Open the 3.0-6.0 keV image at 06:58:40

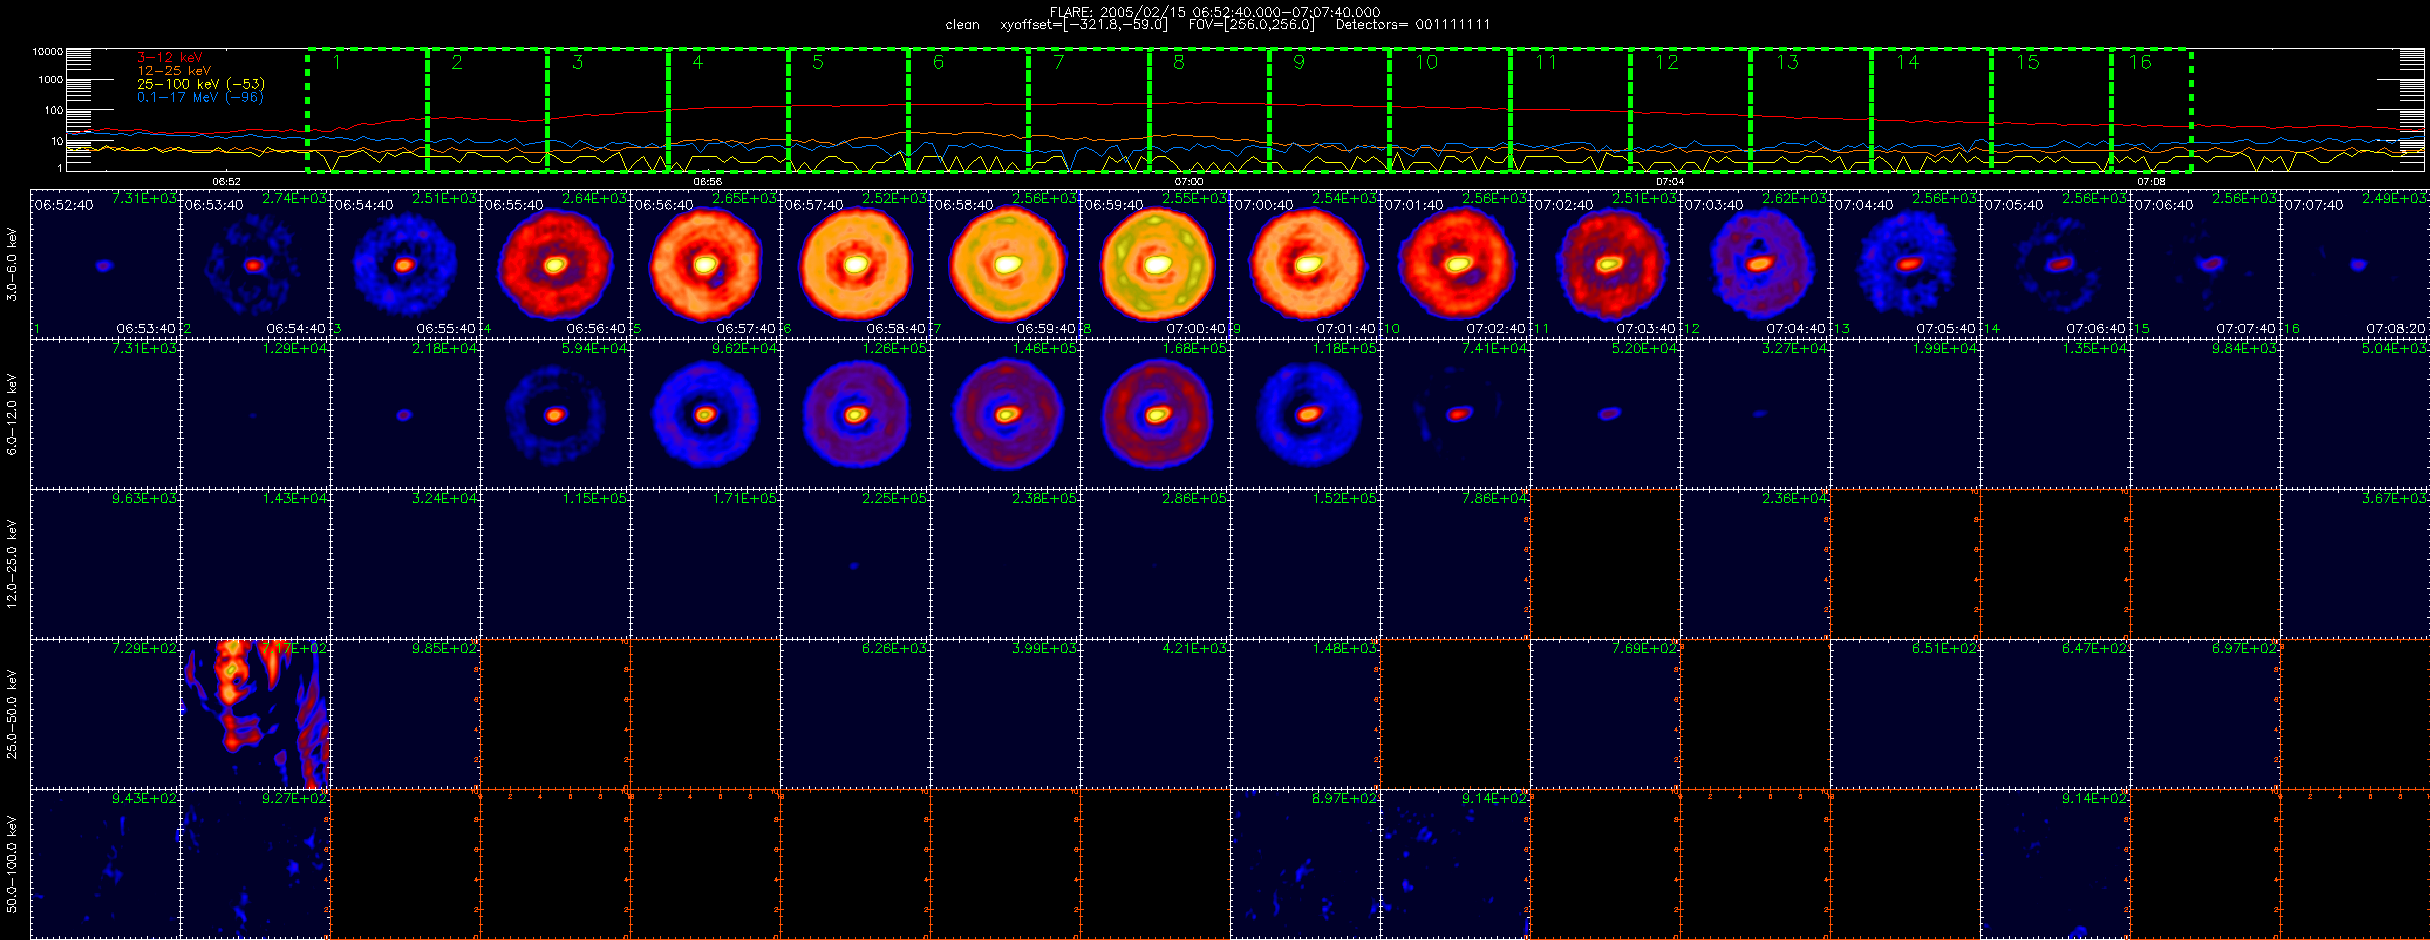(1005, 264)
